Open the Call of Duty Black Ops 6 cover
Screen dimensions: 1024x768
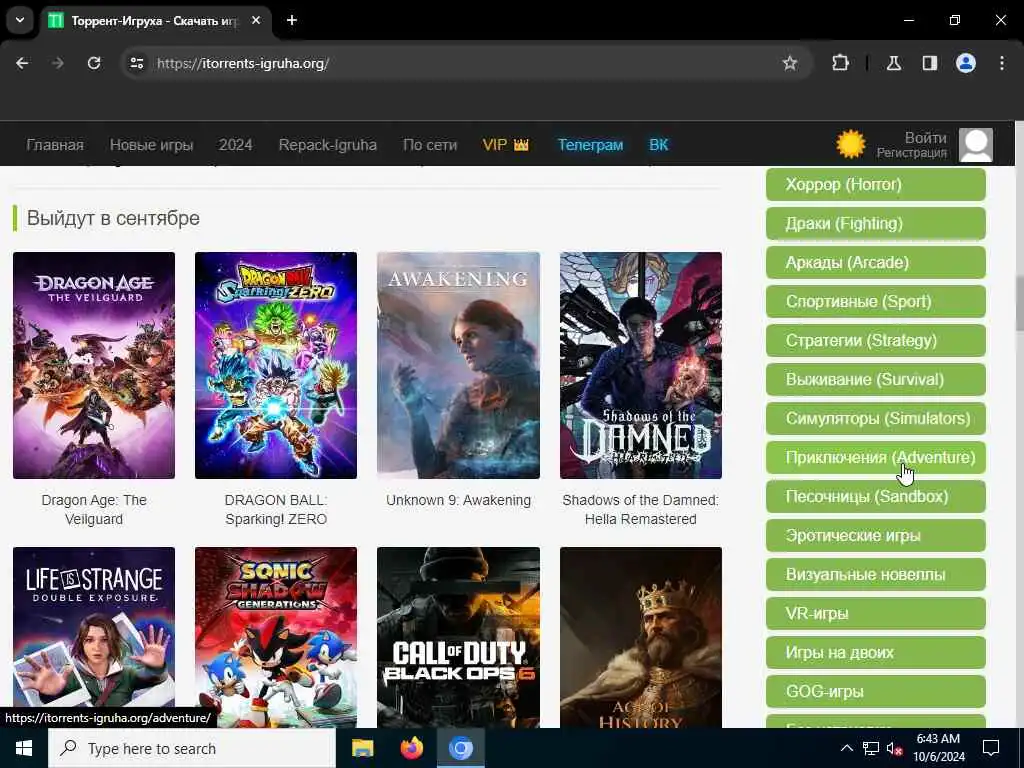point(458,637)
